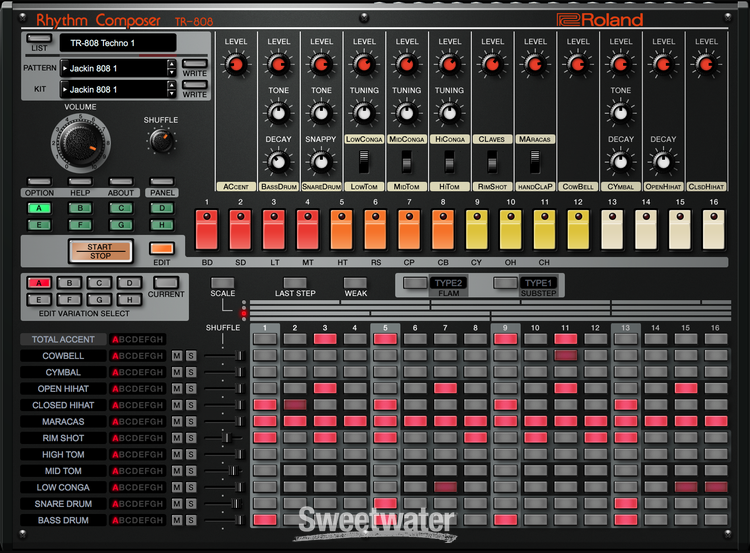Open the OPTION menu
The image size is (750, 553).
[39, 182]
